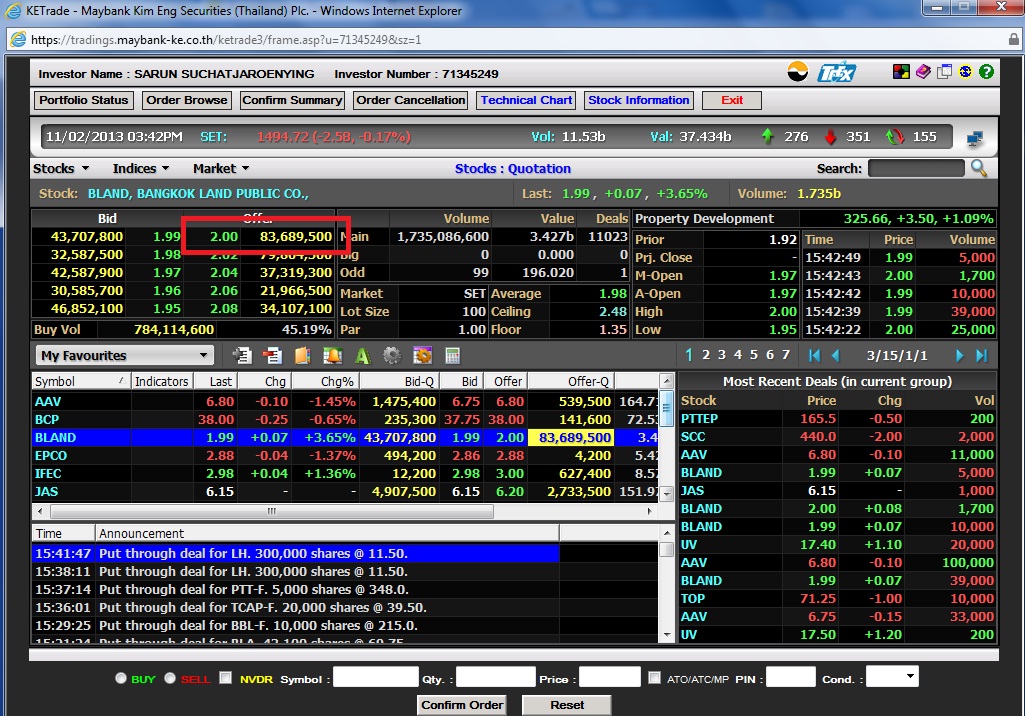Open the Stocks dropdown menu

pyautogui.click(x=61, y=169)
